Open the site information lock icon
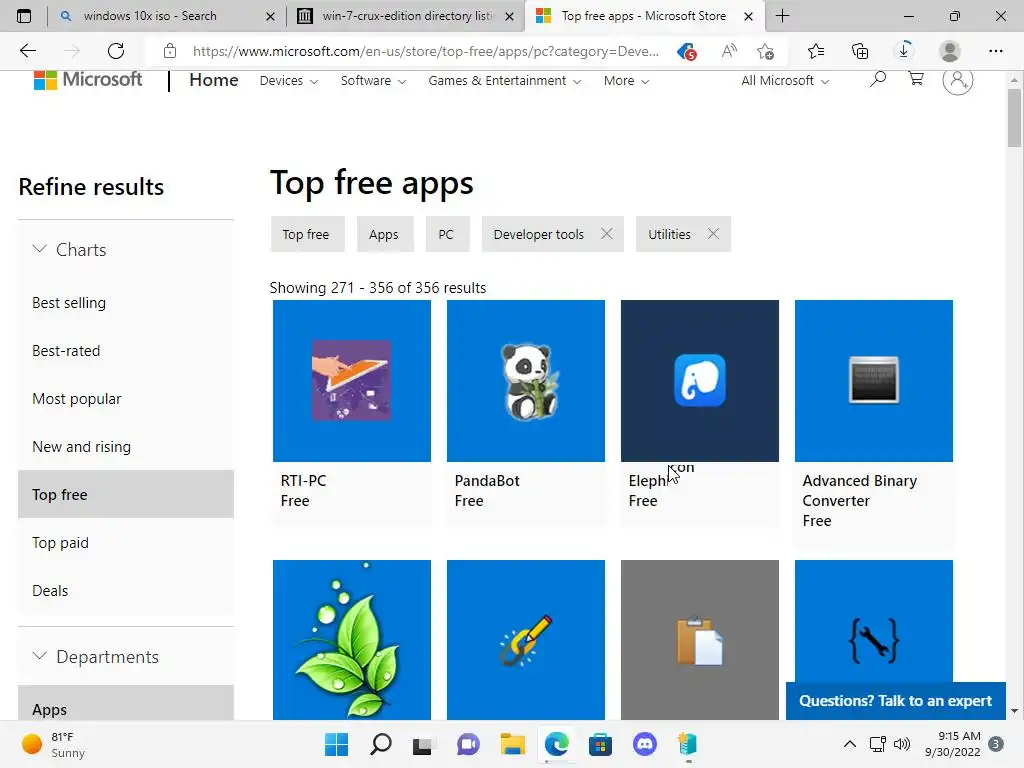 click(170, 51)
